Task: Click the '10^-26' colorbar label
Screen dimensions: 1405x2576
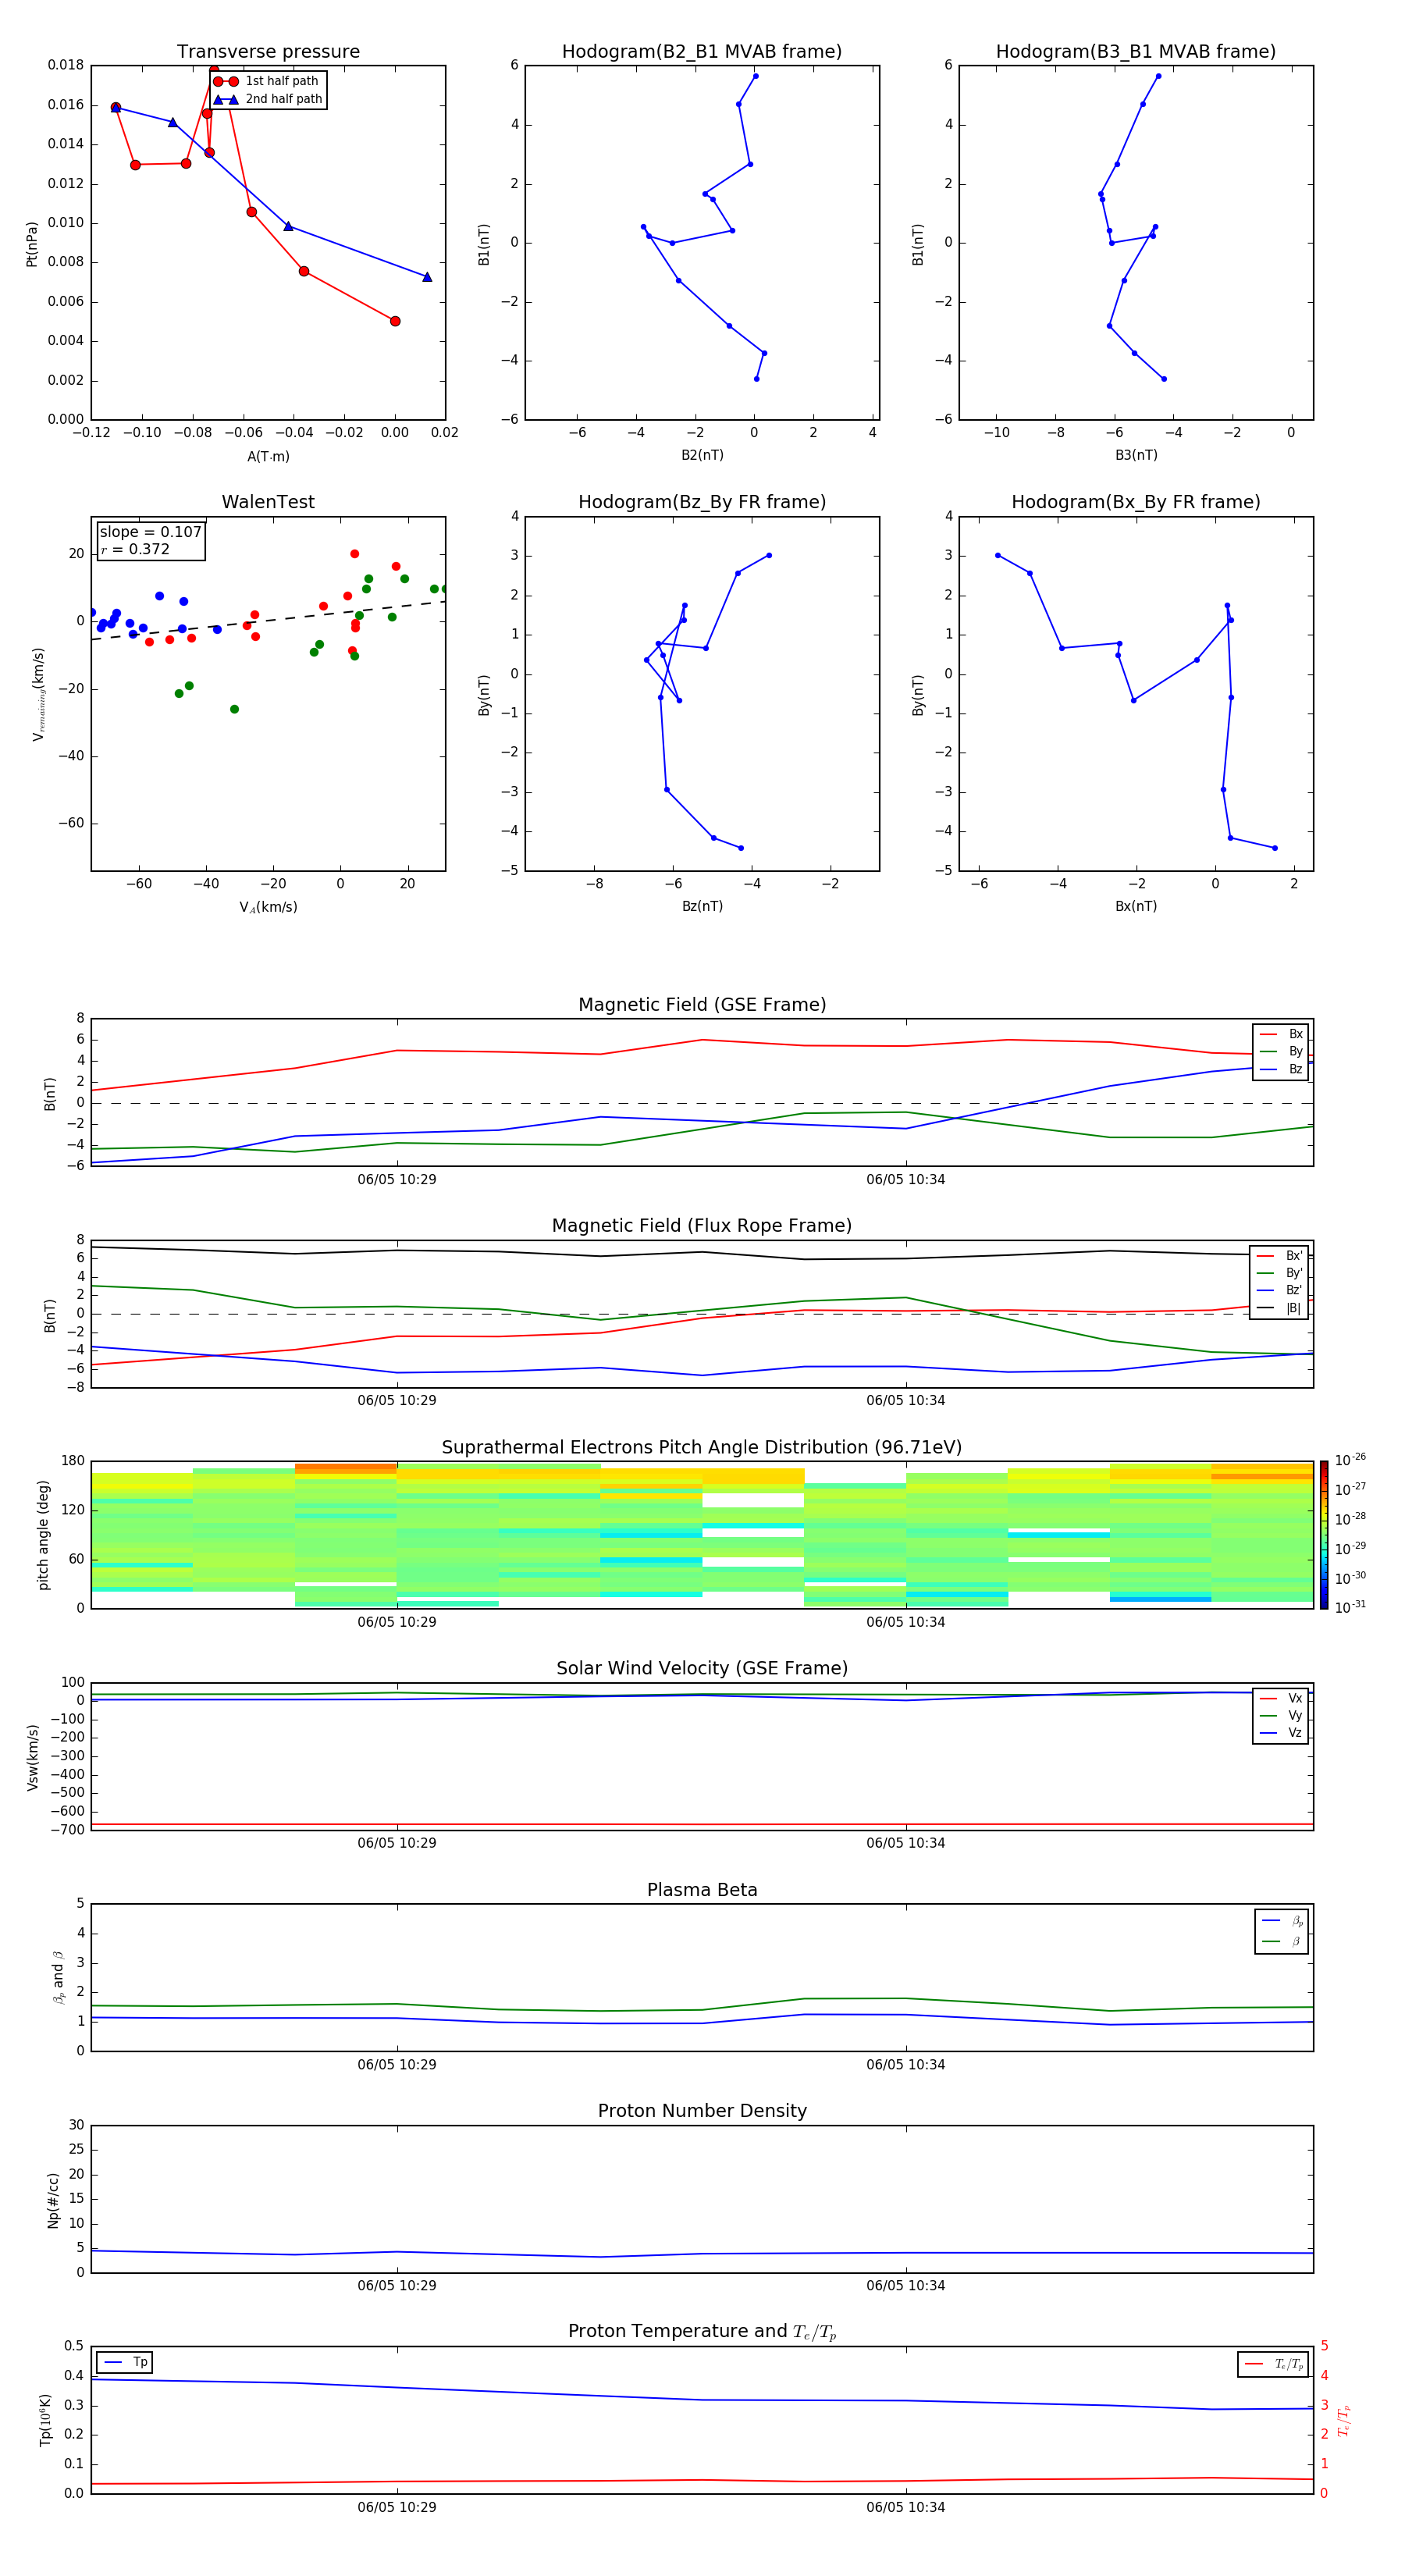Action: [1350, 1460]
